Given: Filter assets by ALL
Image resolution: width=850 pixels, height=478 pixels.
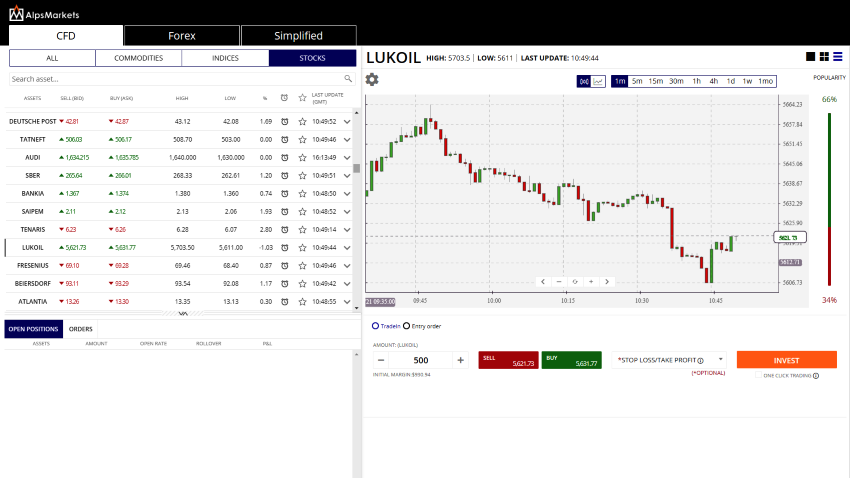Looking at the screenshot, I should [52, 58].
